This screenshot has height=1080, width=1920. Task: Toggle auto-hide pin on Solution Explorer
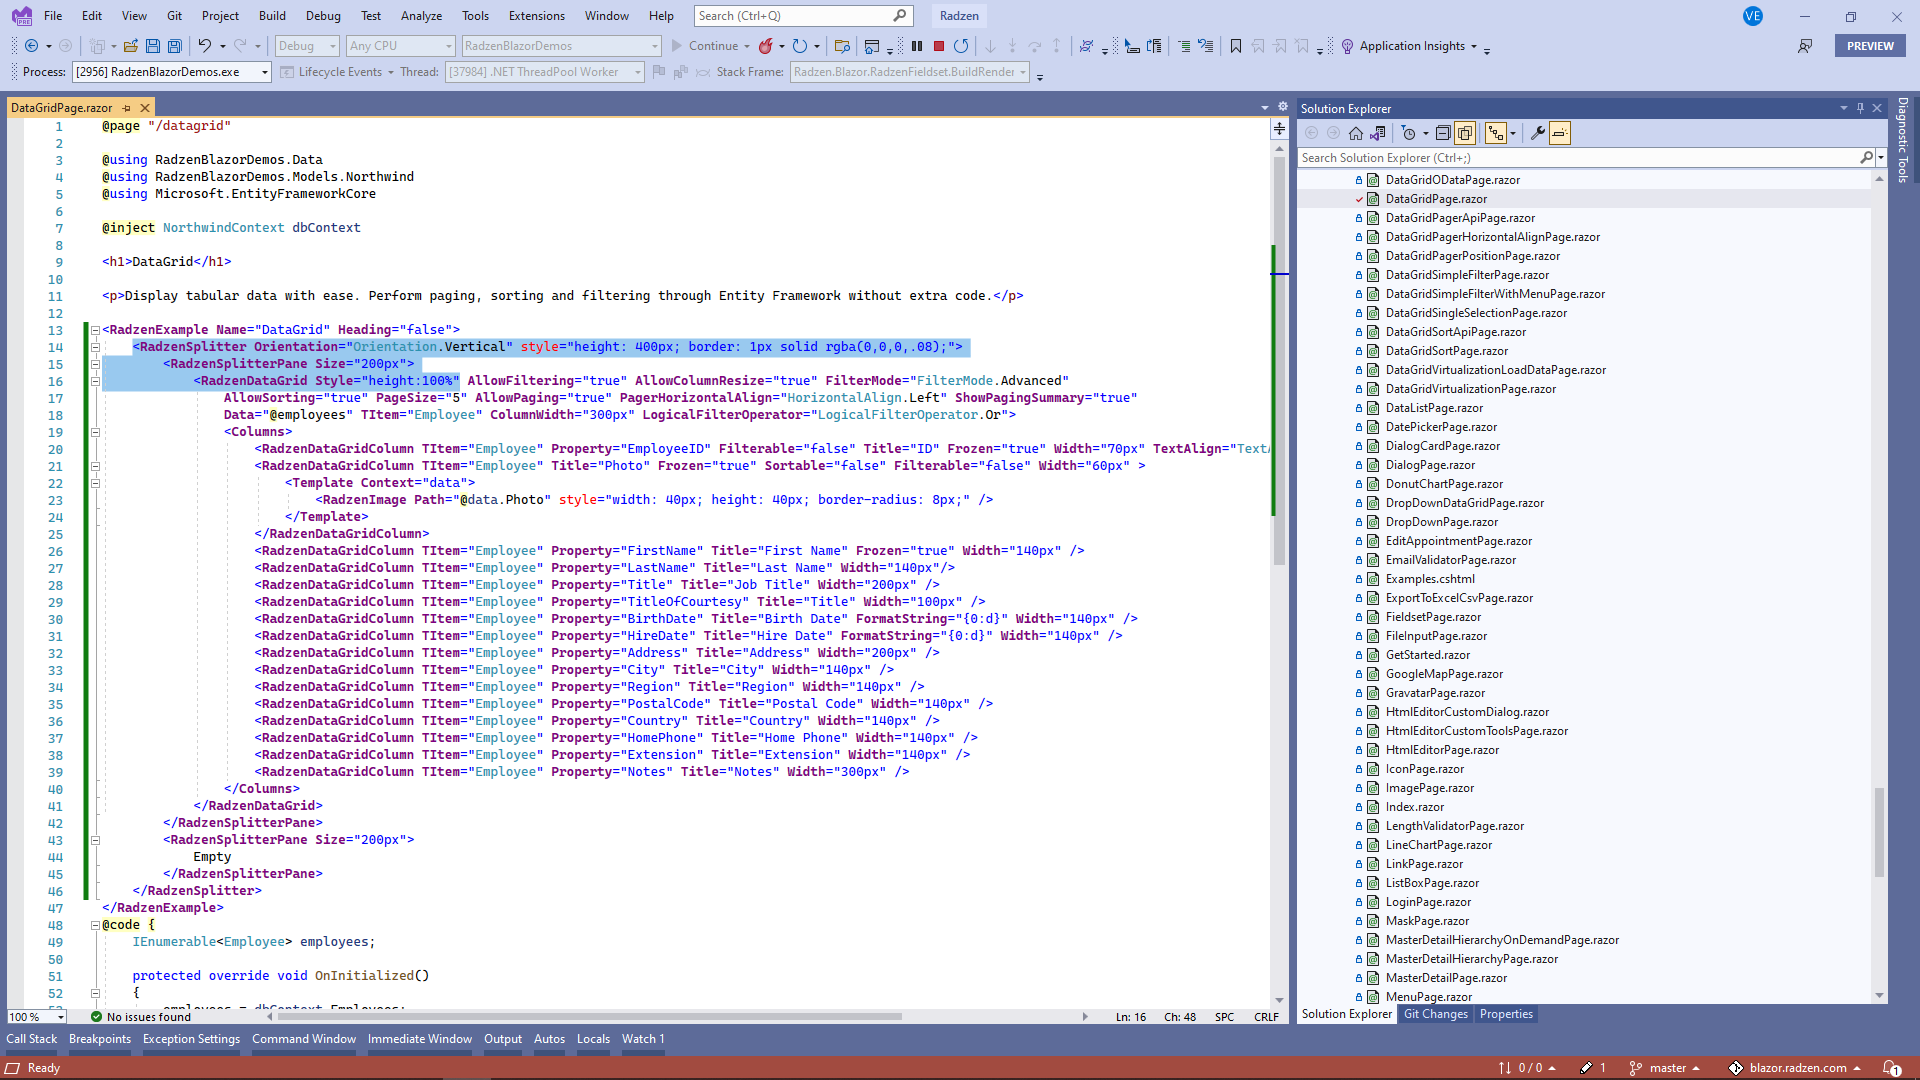click(1861, 108)
